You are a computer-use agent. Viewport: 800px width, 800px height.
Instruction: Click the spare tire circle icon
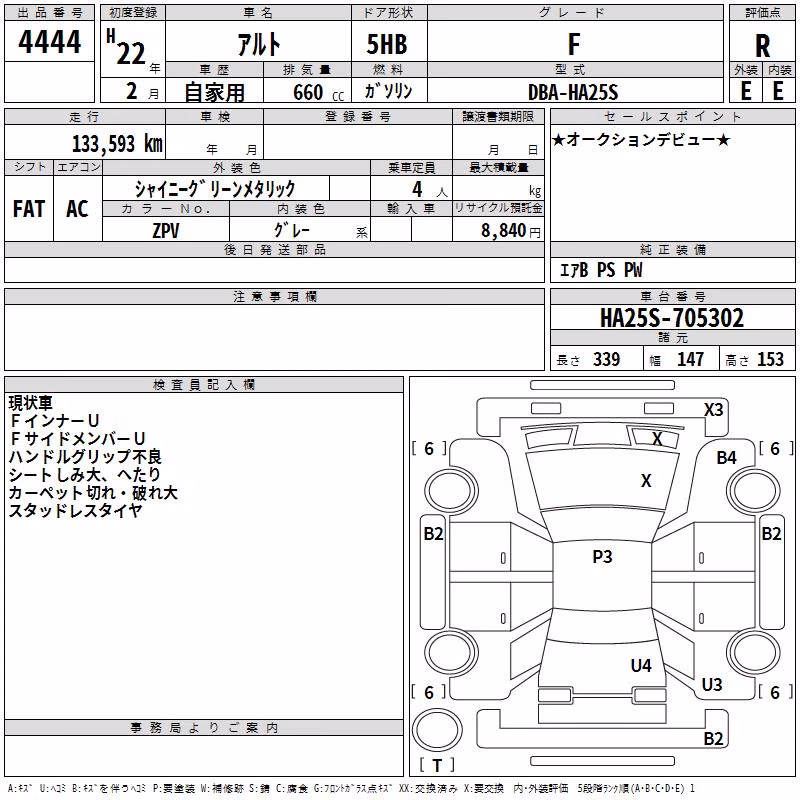[437, 729]
